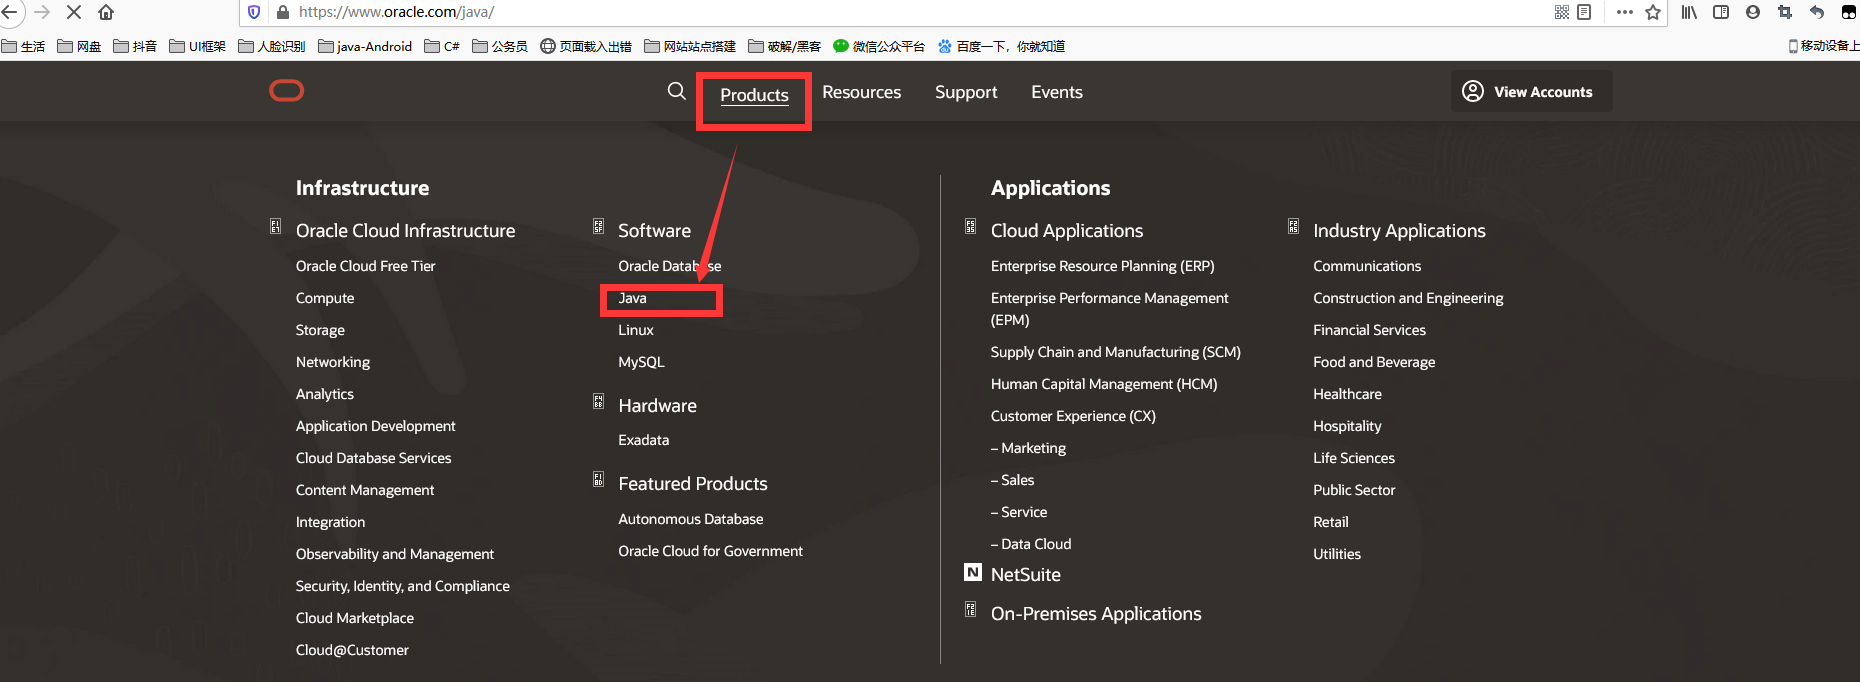
Task: Click the browser address bar URL
Action: click(x=396, y=12)
